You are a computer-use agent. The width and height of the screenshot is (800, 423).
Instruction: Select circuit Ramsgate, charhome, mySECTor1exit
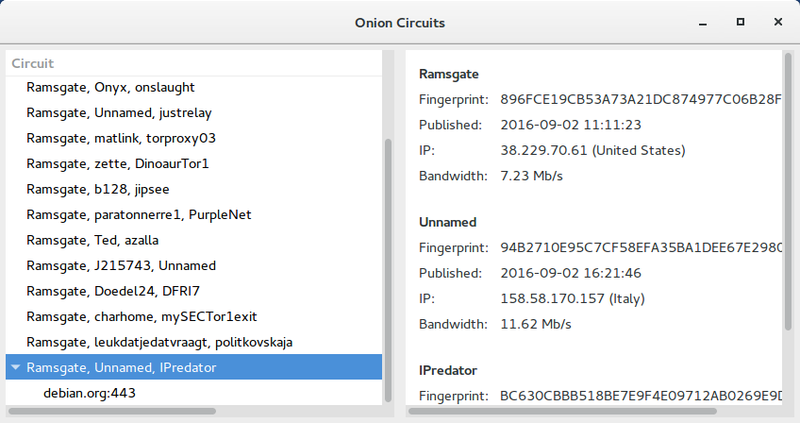[142, 316]
